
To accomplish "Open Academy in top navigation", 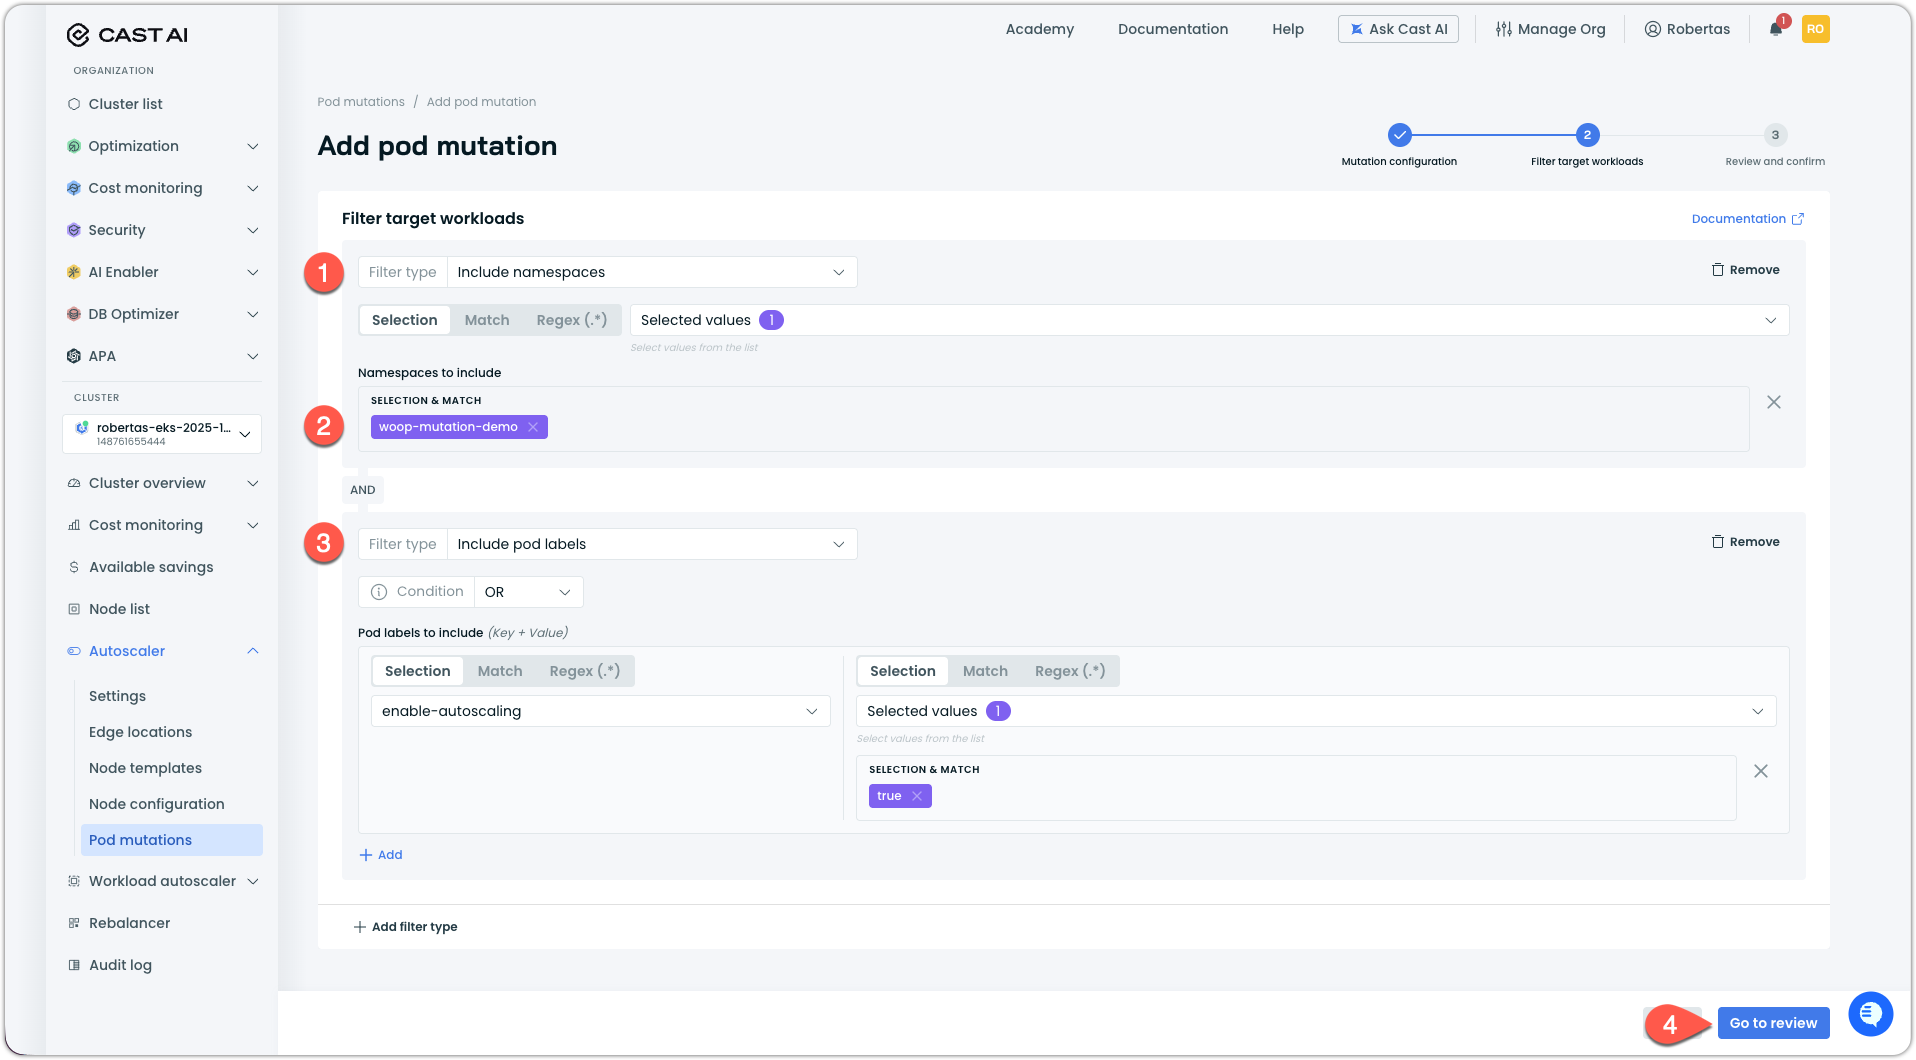I will [x=1040, y=29].
